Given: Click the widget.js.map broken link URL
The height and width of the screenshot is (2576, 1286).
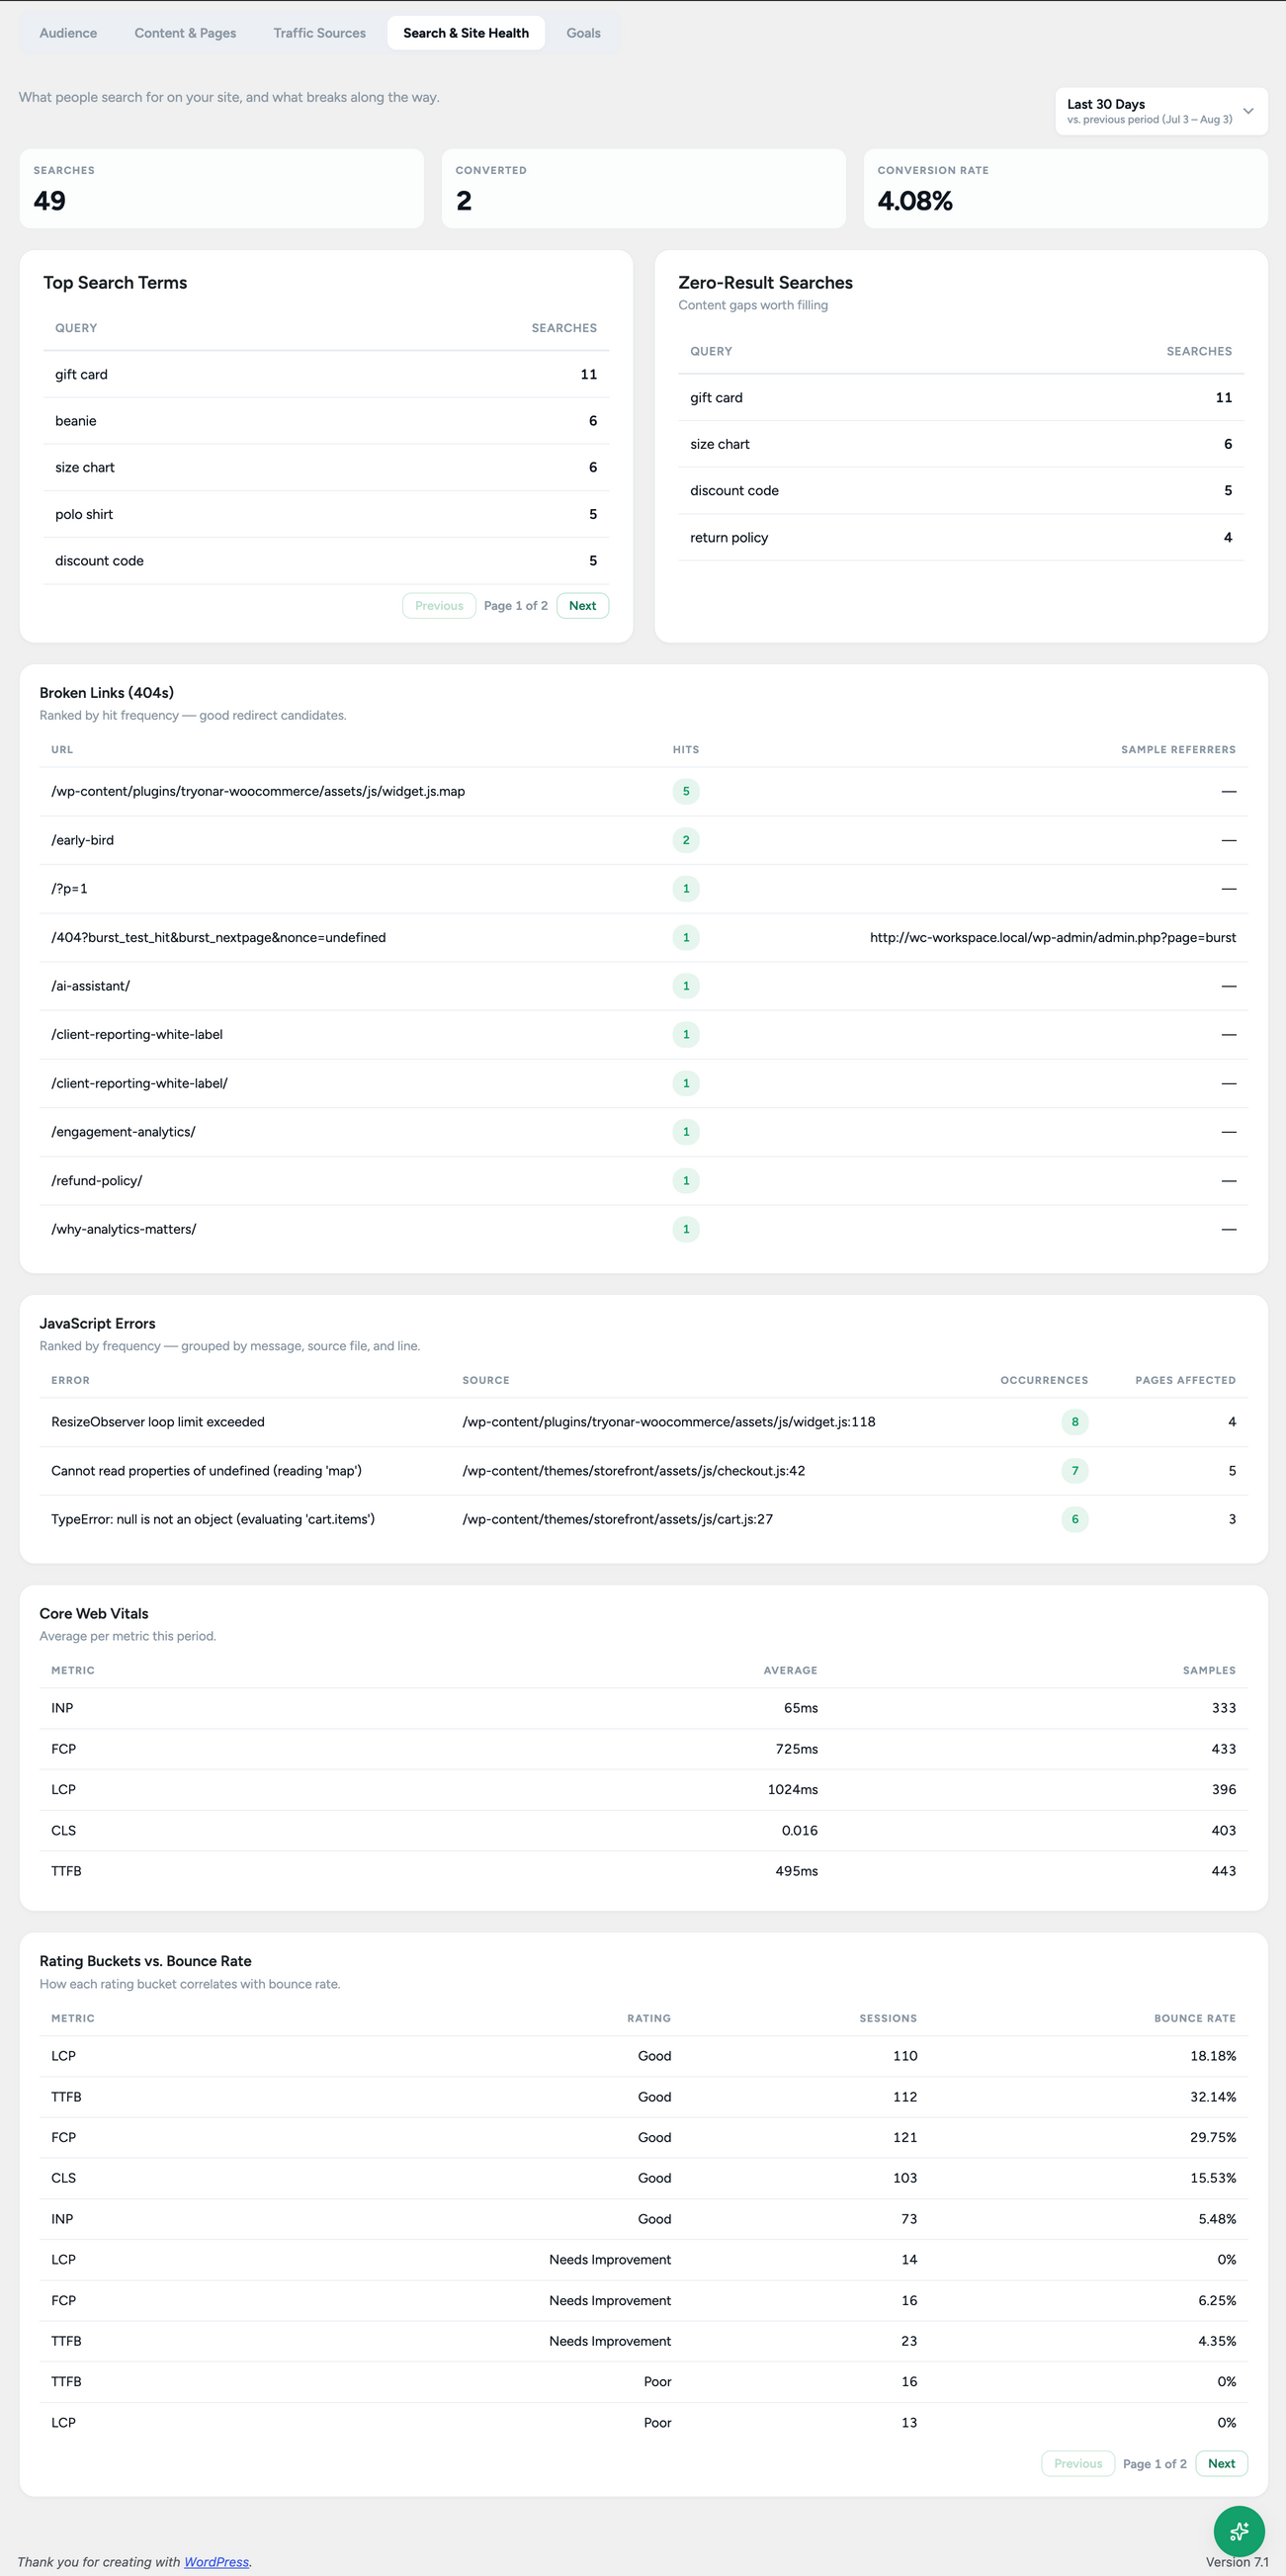Looking at the screenshot, I should (x=258, y=792).
